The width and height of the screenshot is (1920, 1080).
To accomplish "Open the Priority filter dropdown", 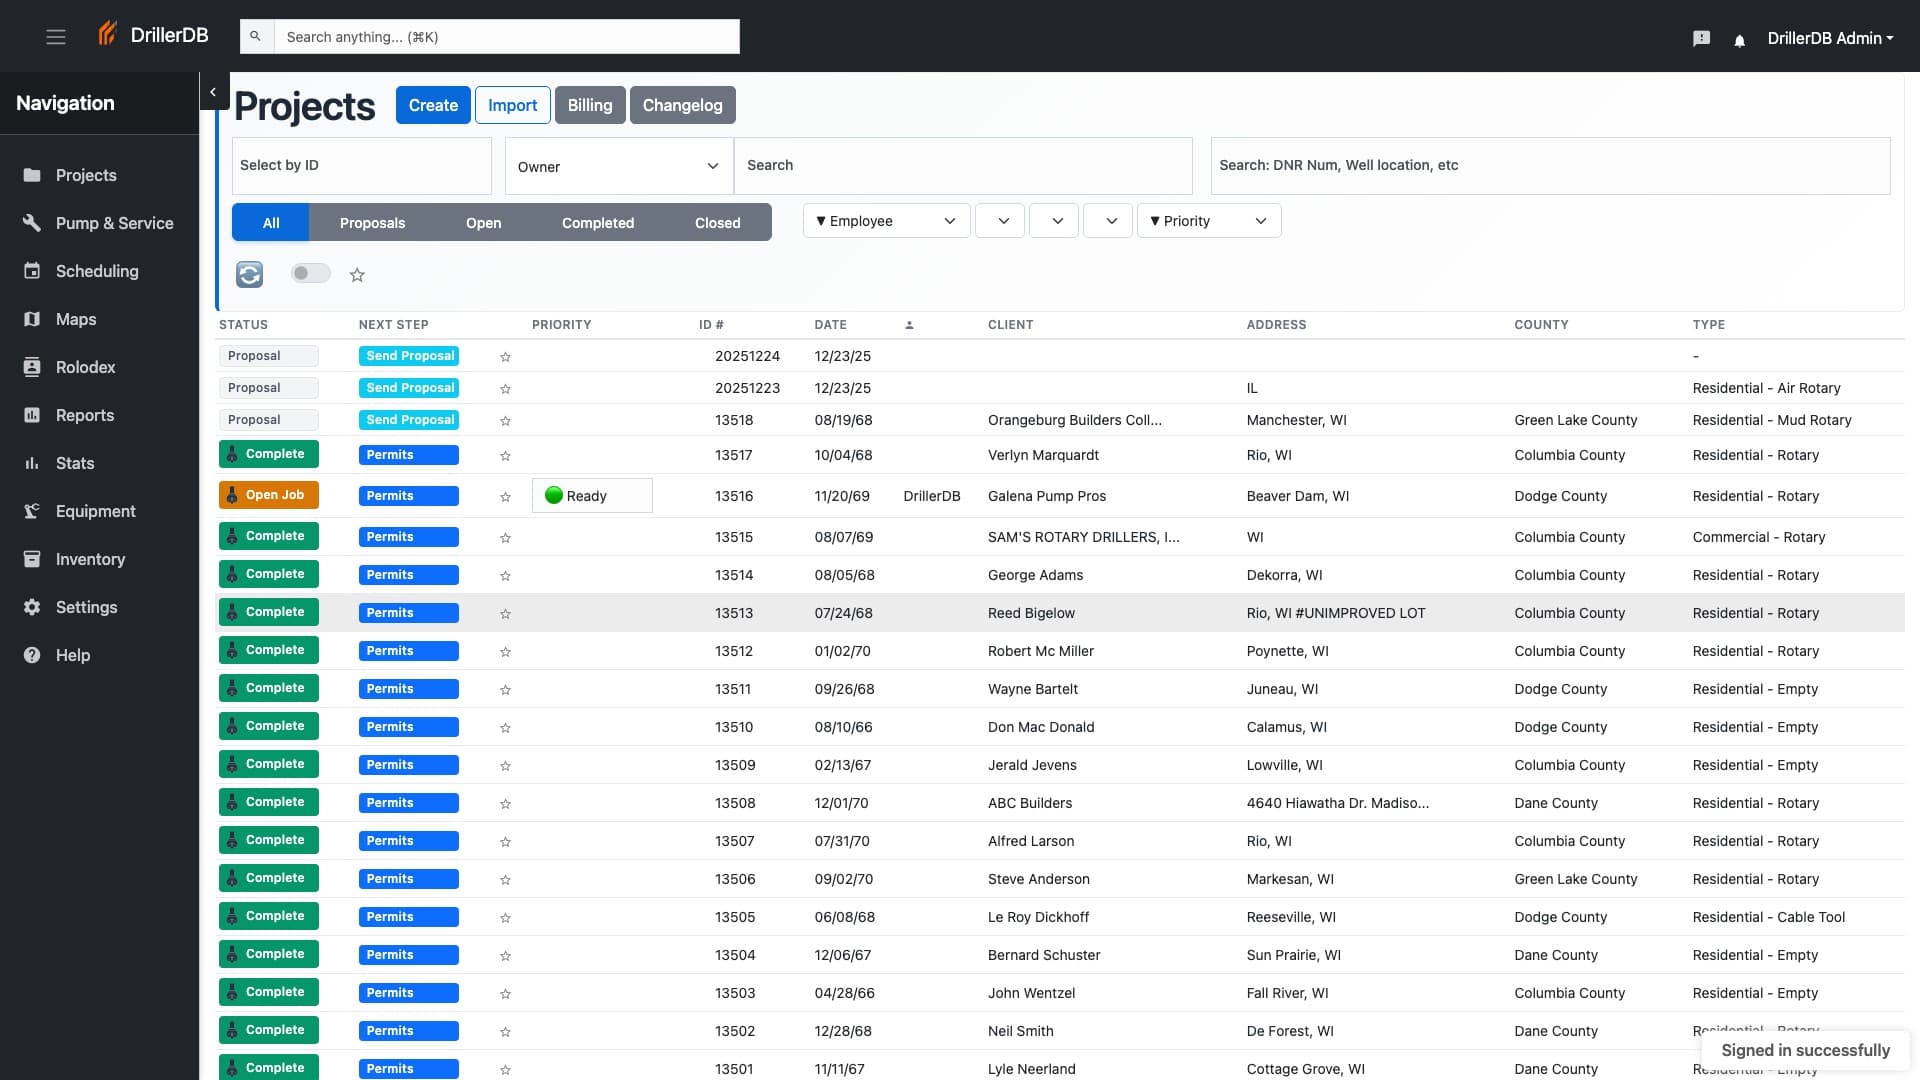I will coord(1208,220).
